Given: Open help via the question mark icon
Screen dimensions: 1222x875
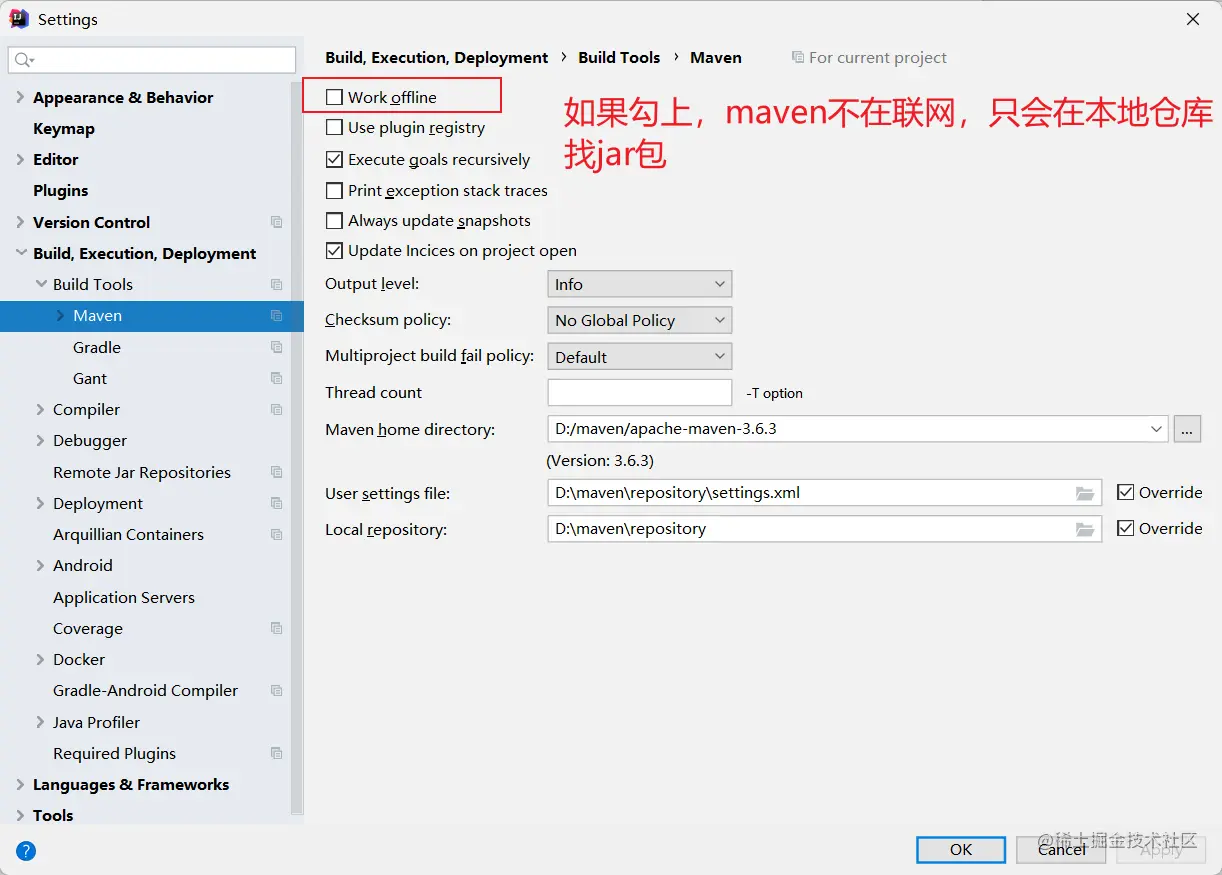Looking at the screenshot, I should (x=26, y=851).
